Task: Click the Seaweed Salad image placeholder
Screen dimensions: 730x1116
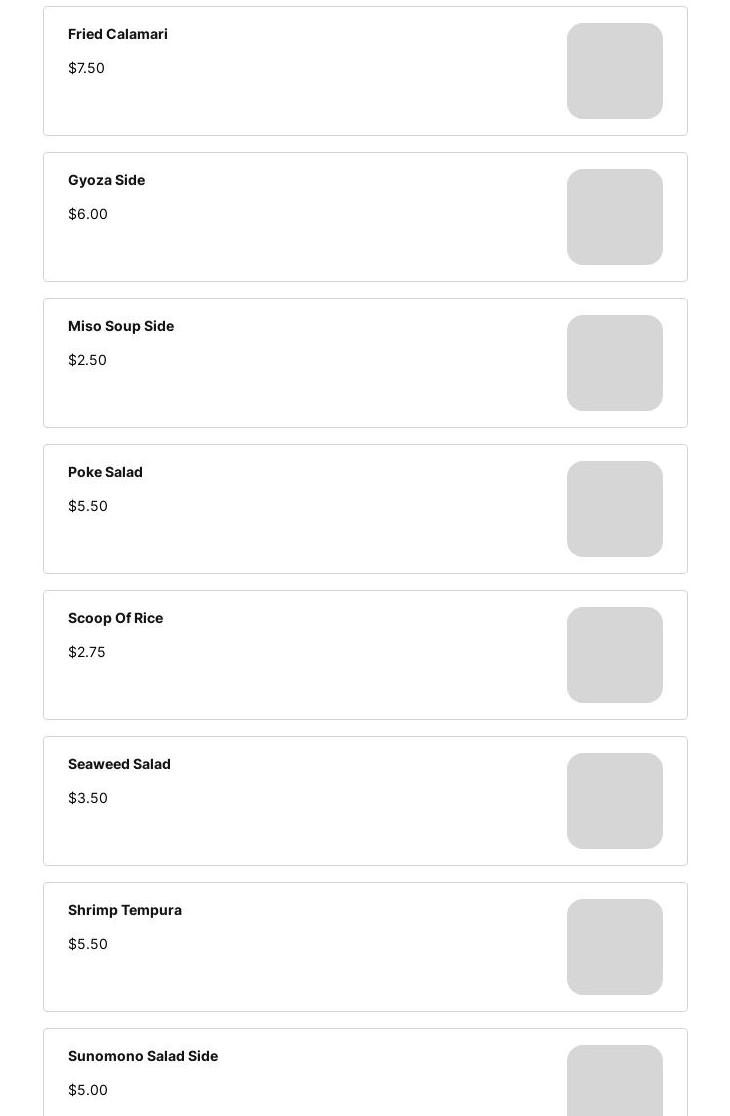Action: (614, 801)
